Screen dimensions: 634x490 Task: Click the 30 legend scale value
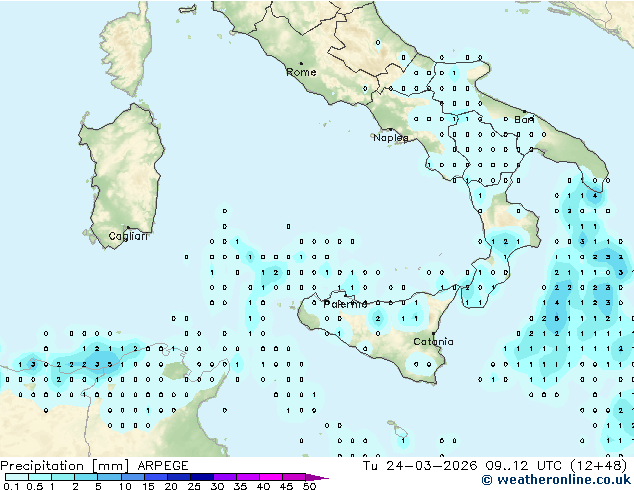pos(217,486)
